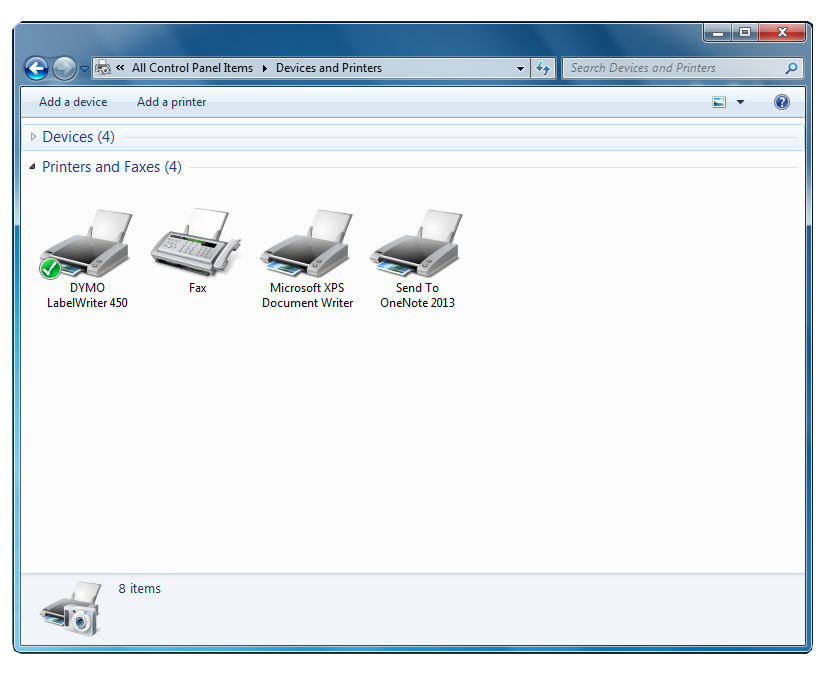Select the Send To OneNote 2013 printer
825x675 pixels.
coord(417,244)
